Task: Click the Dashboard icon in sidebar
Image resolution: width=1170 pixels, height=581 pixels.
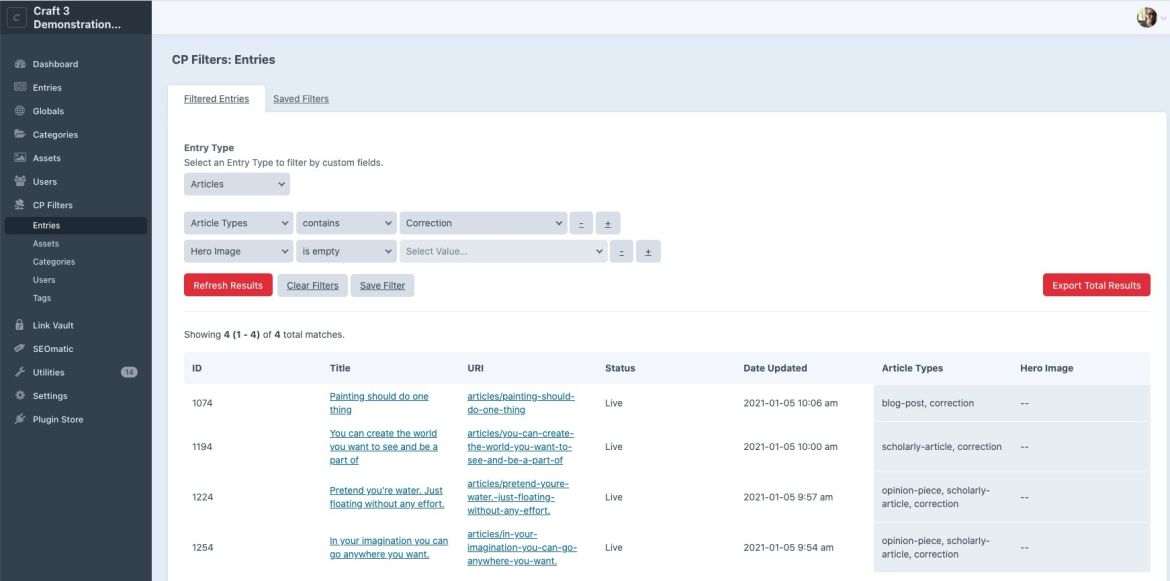Action: [20, 64]
